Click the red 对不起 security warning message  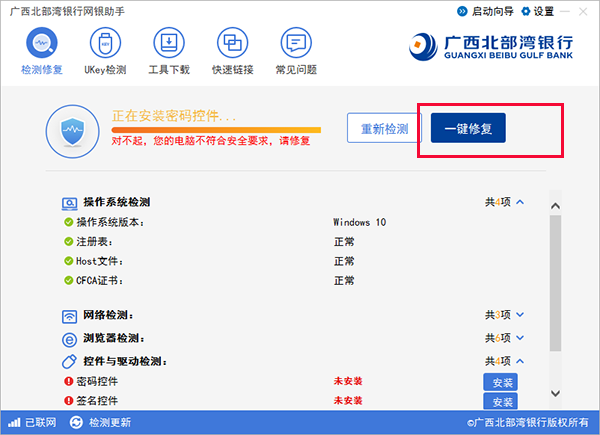pos(211,141)
